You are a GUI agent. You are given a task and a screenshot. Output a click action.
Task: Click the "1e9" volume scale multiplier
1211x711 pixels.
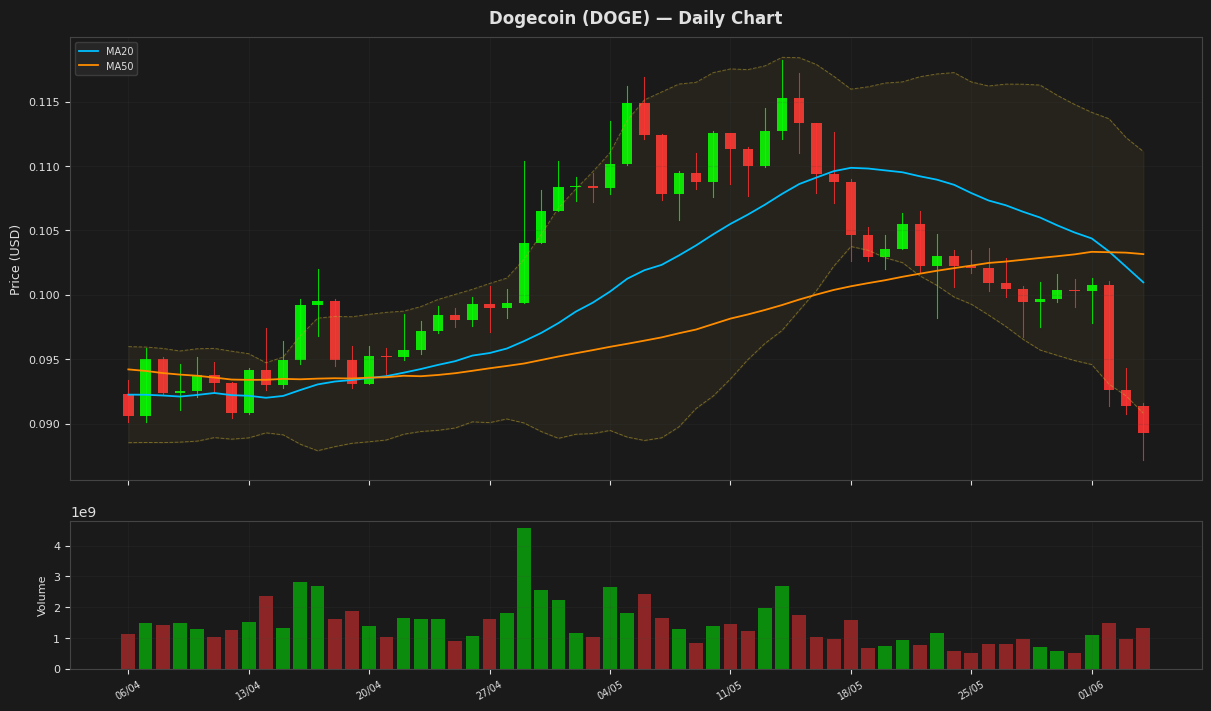pyautogui.click(x=83, y=512)
